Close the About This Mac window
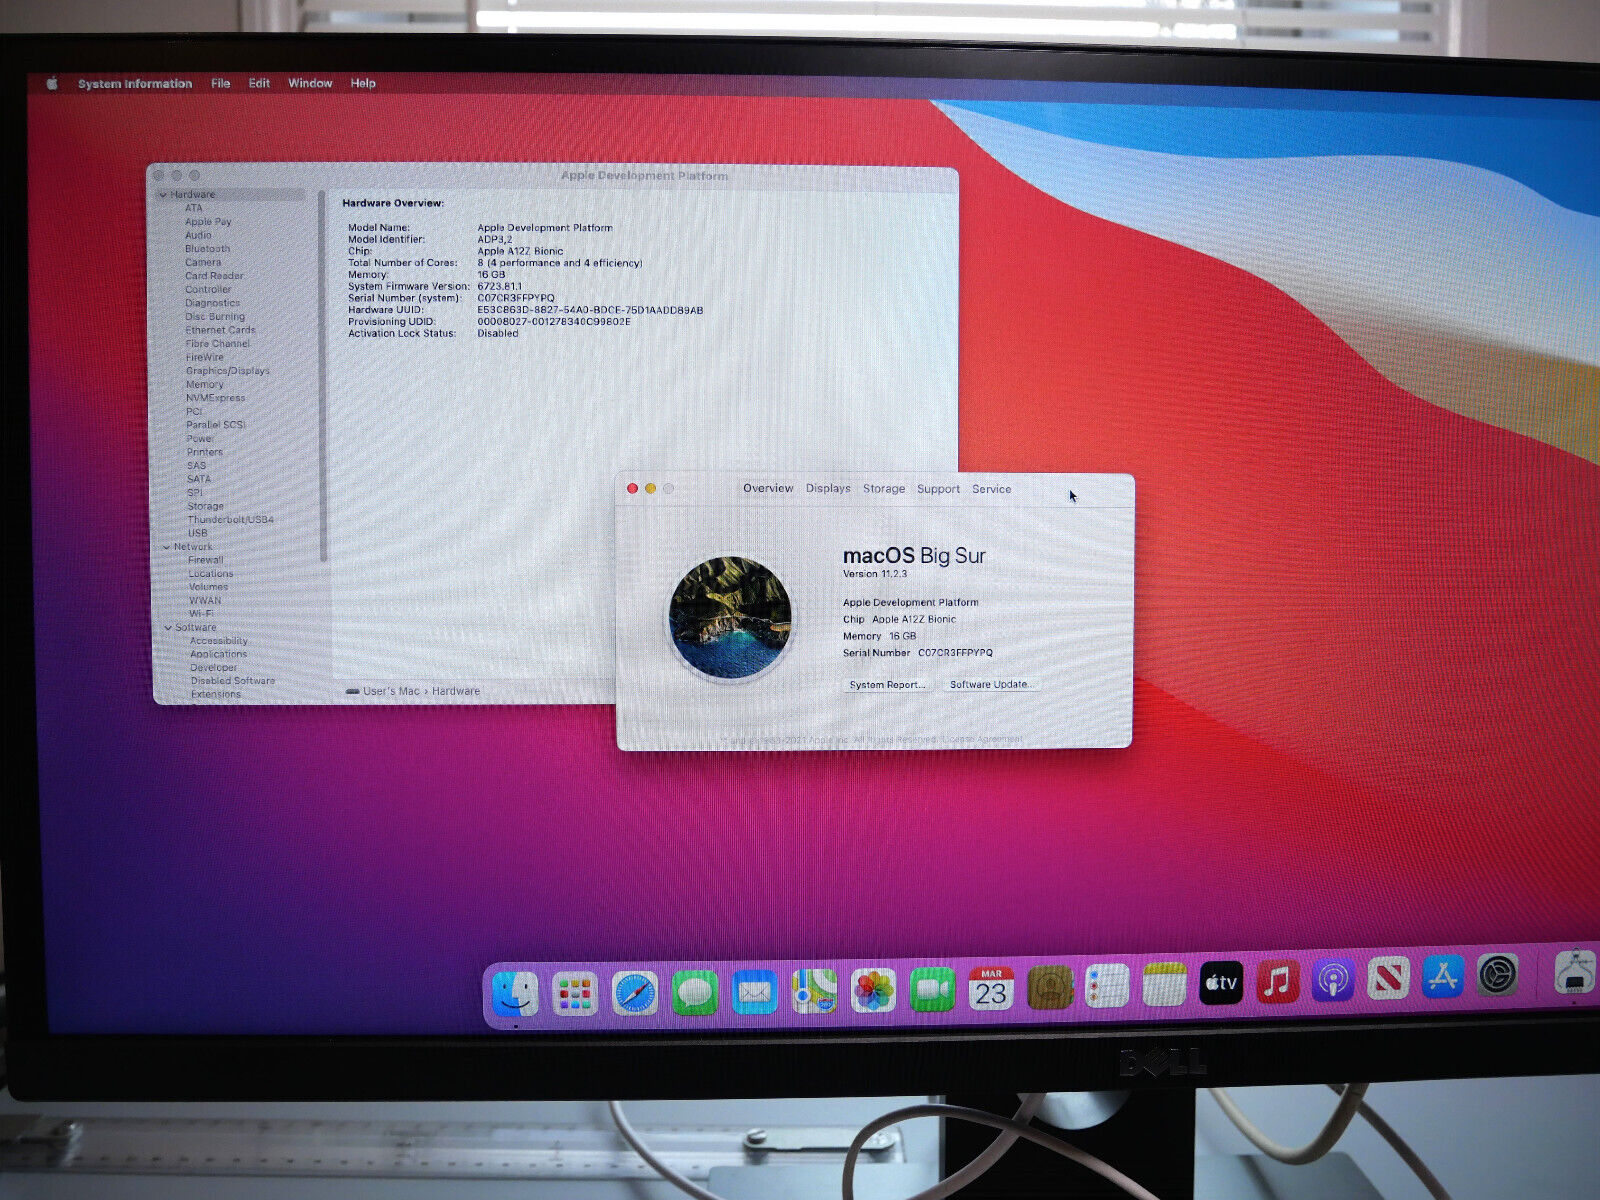Viewport: 1600px width, 1200px height. (x=632, y=489)
